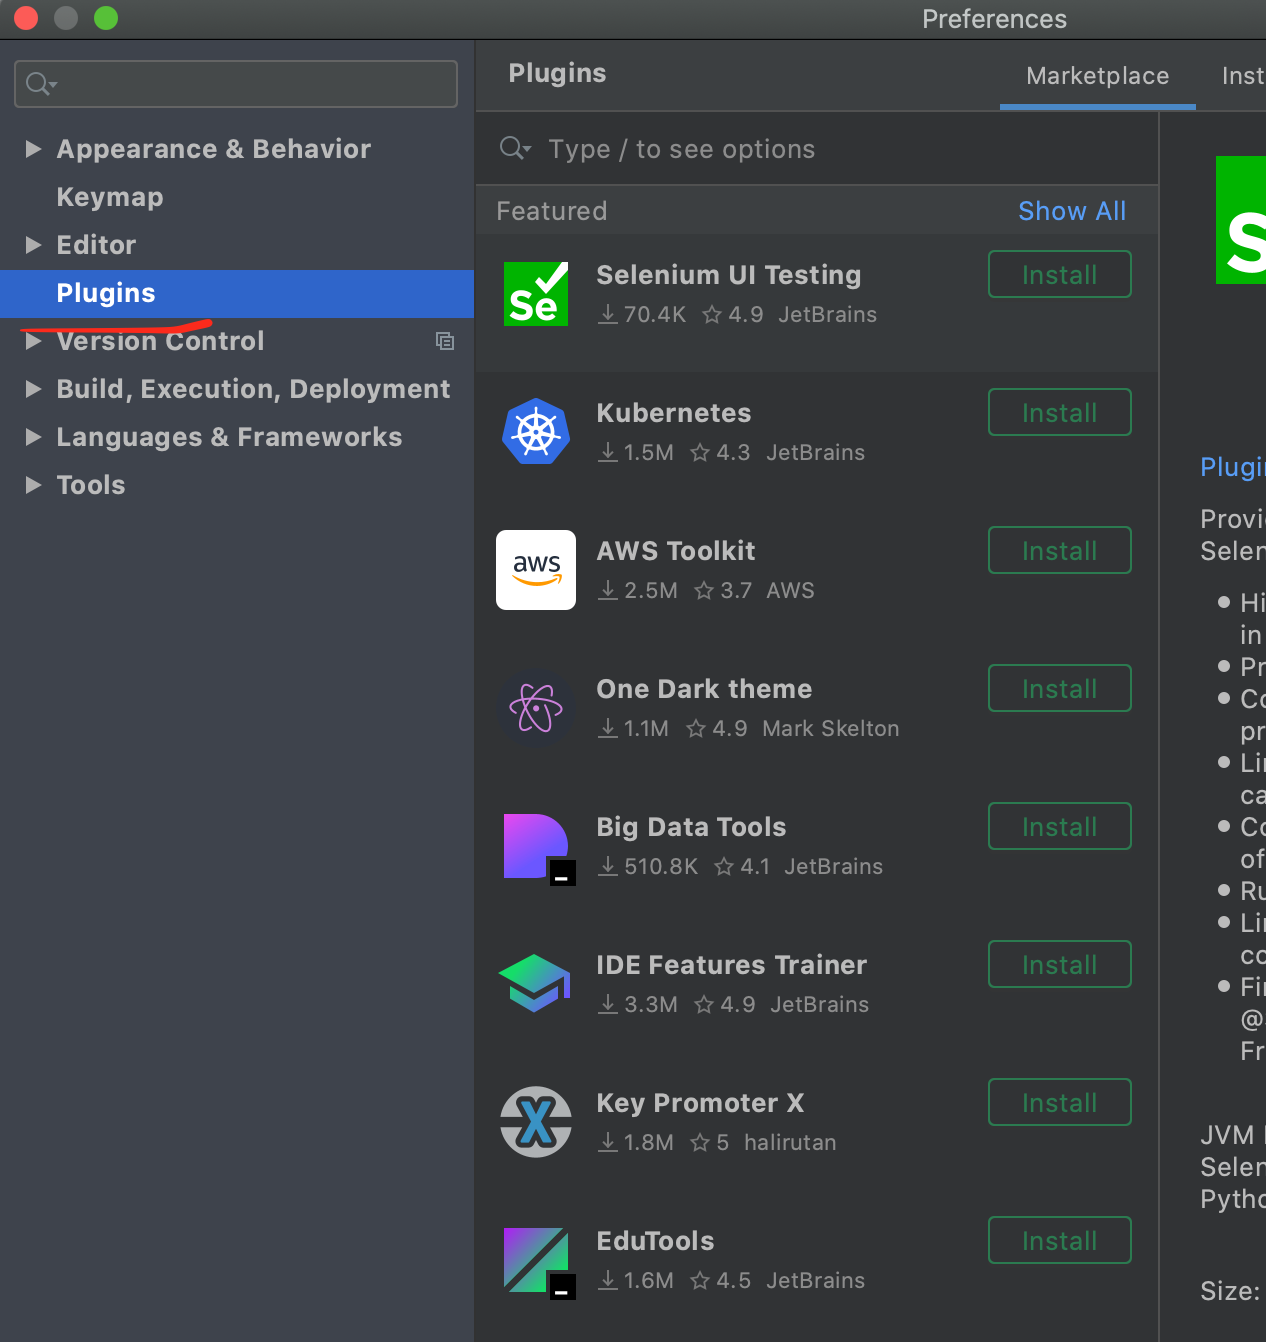Click Show All featured plugins link
1266x1342 pixels.
coord(1072,211)
